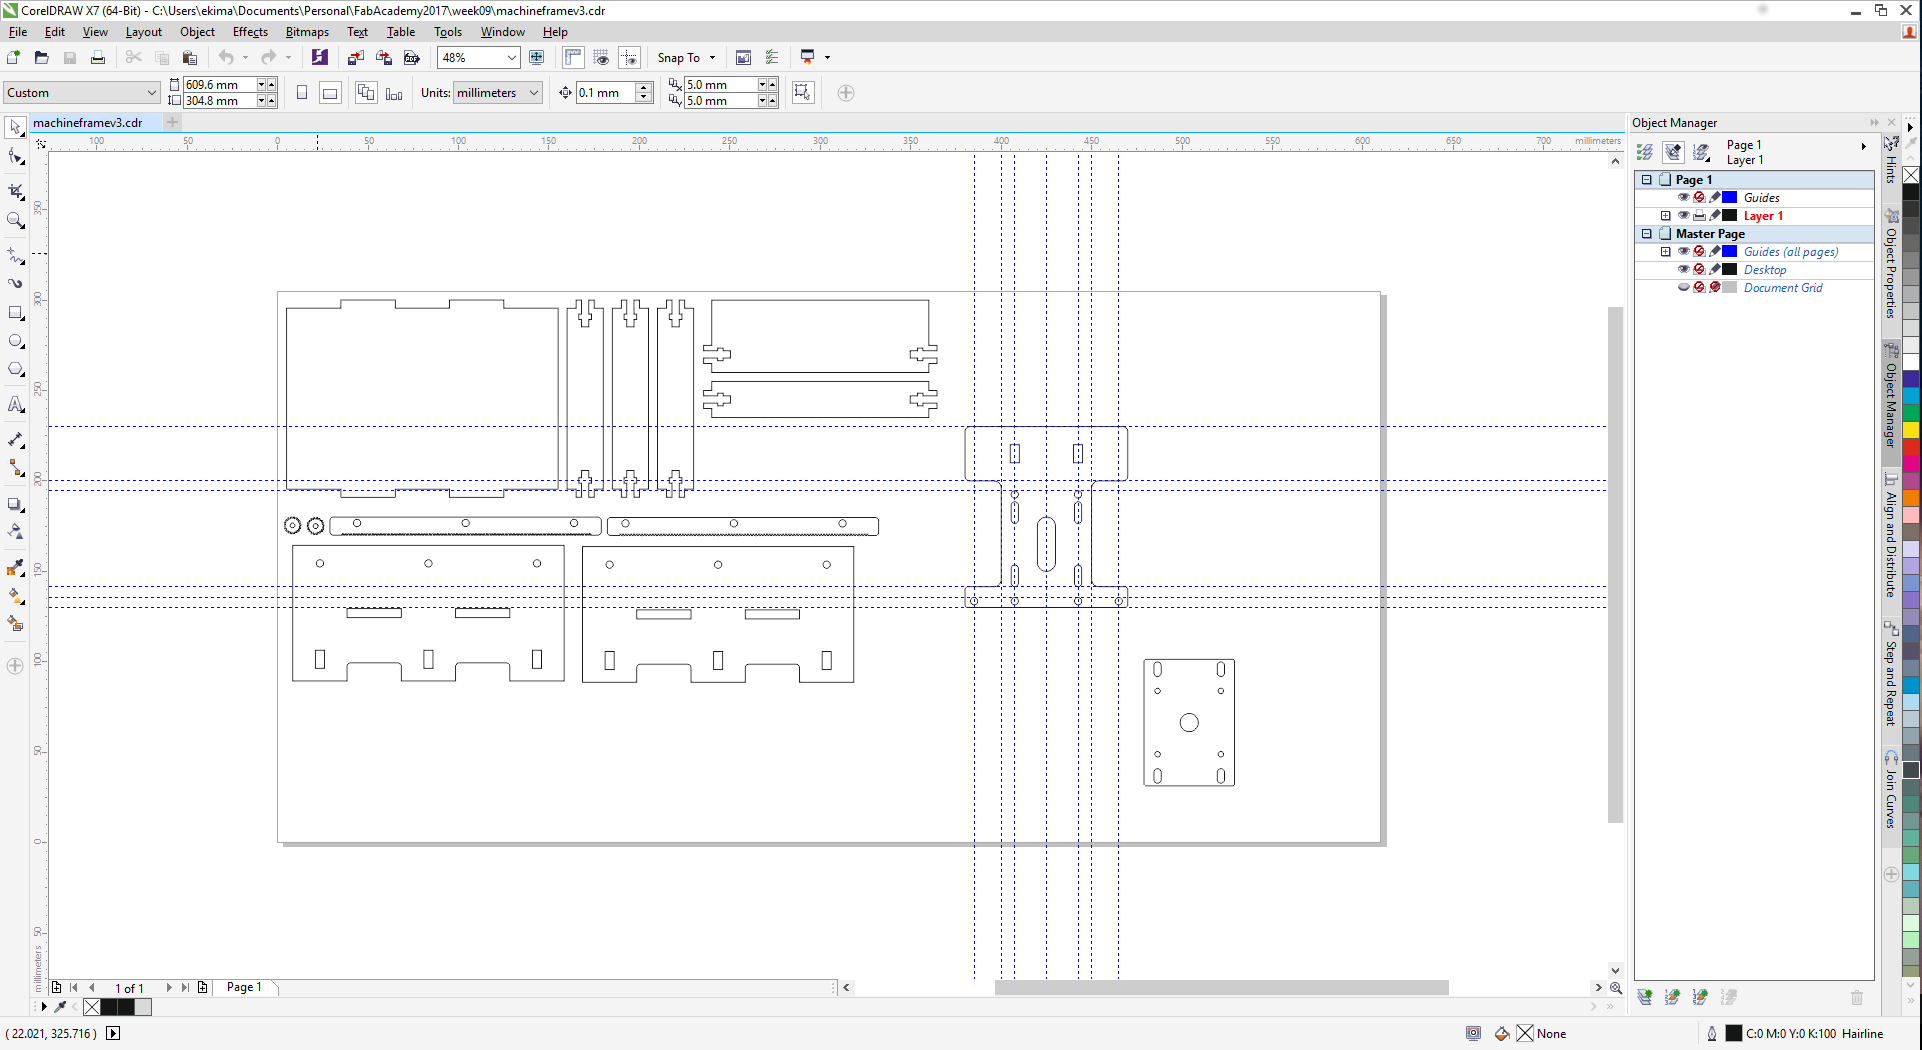Select the Text tool
The image size is (1922, 1050).
tap(15, 404)
